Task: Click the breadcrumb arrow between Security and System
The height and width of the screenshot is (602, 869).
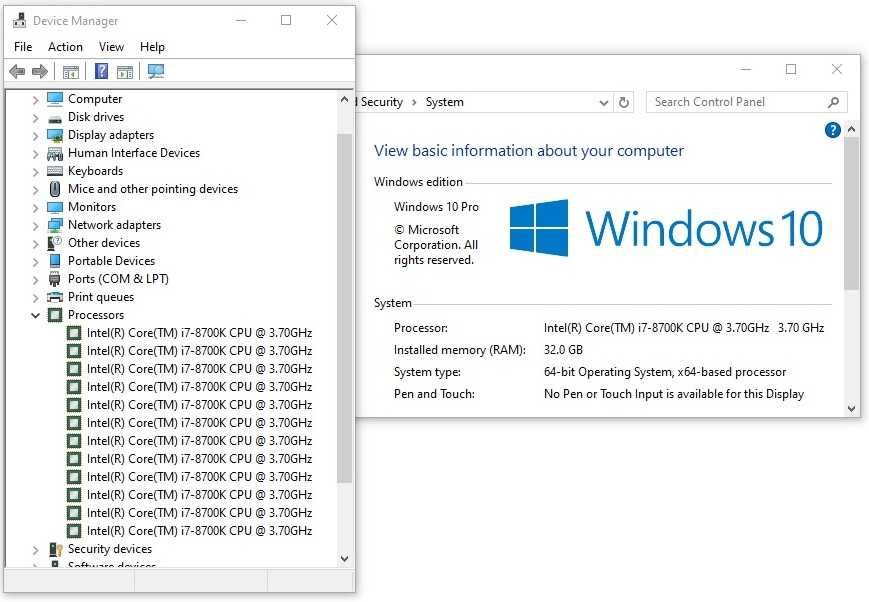Action: pos(414,103)
